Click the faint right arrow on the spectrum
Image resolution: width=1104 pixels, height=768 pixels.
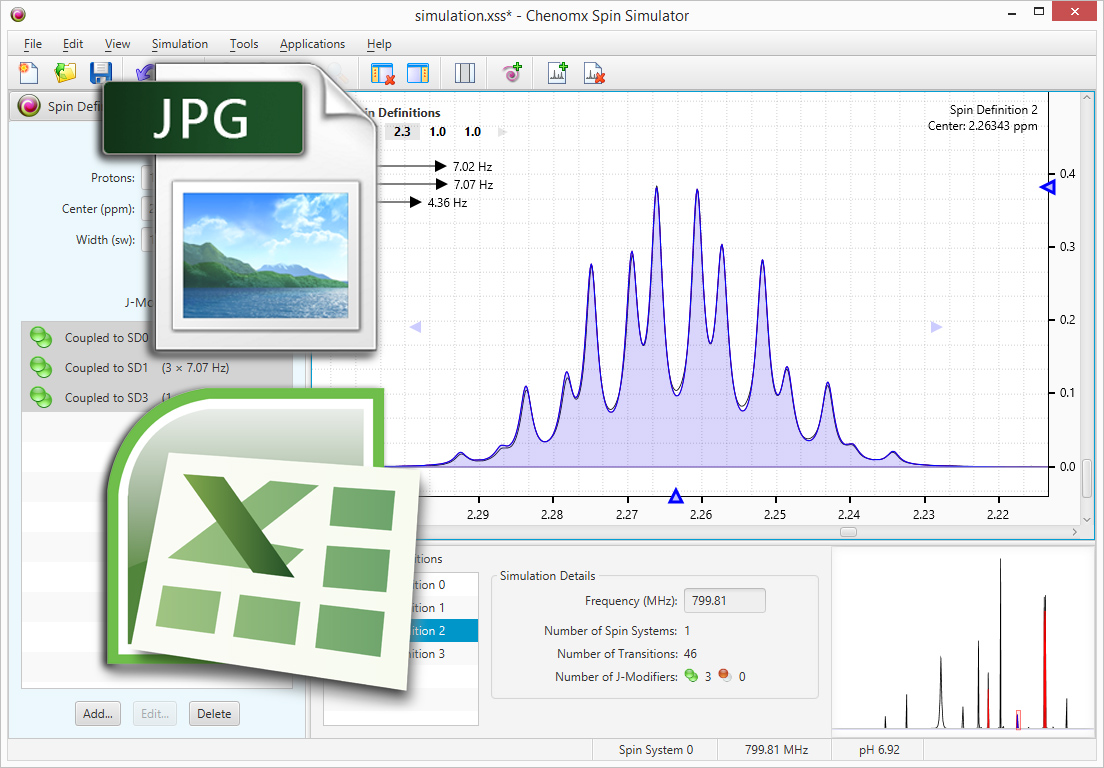tap(936, 327)
